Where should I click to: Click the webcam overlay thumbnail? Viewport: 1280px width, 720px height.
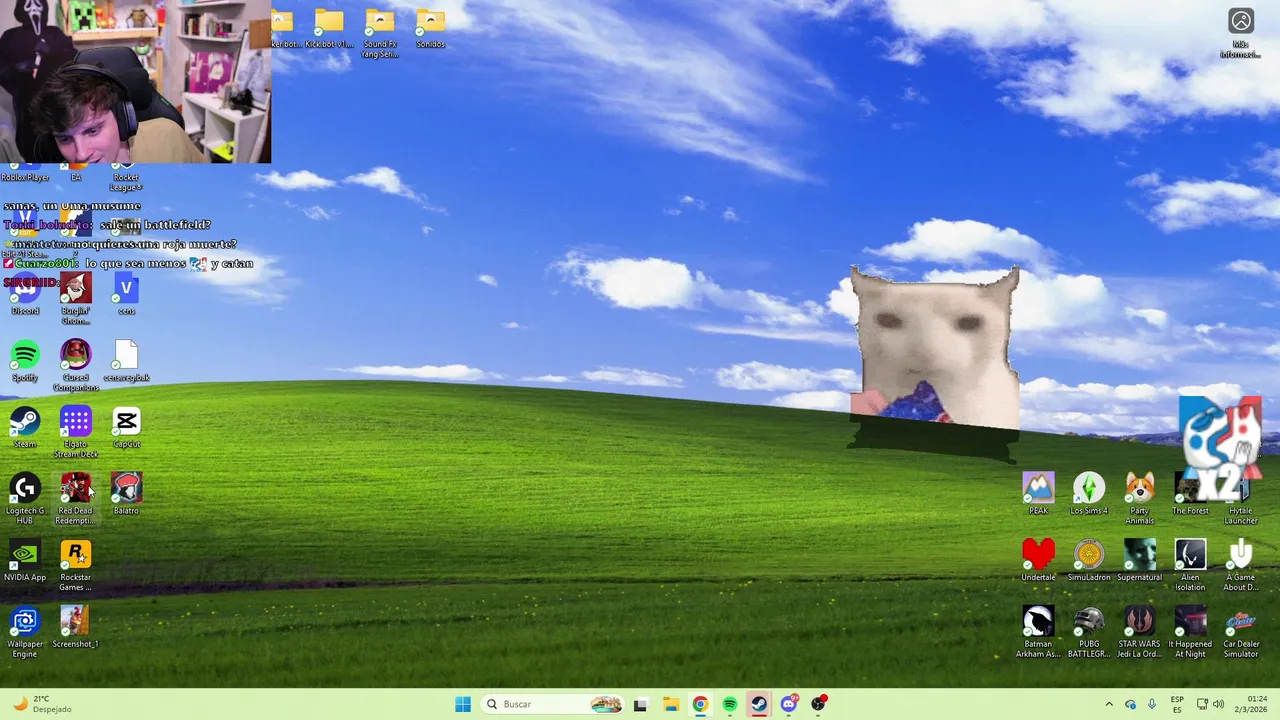pos(135,81)
